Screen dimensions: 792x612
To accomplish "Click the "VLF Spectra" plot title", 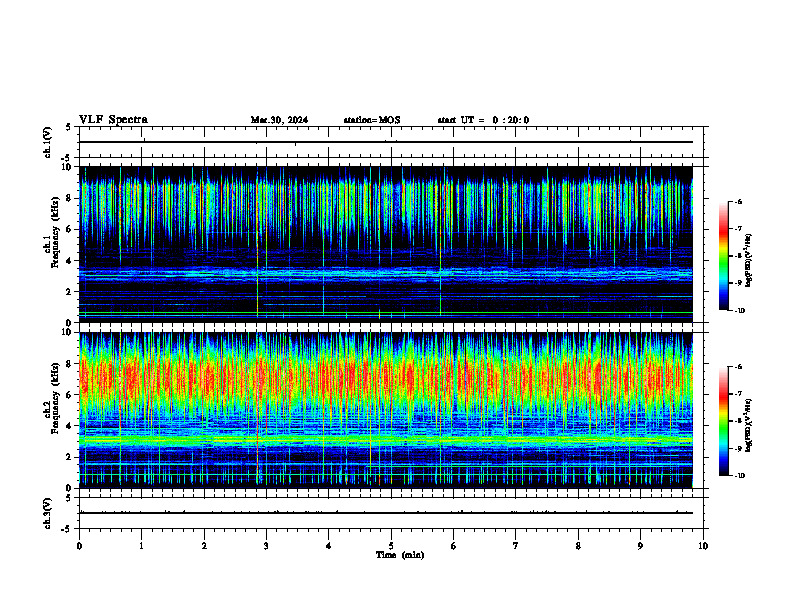I will (x=113, y=120).
